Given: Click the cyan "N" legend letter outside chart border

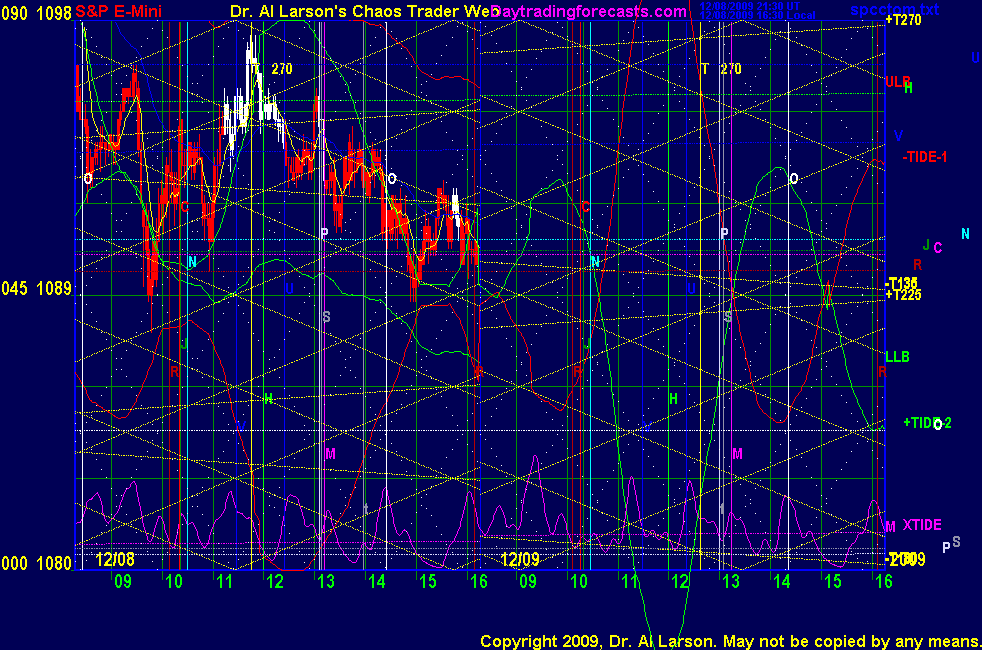Looking at the screenshot, I should [x=965, y=234].
